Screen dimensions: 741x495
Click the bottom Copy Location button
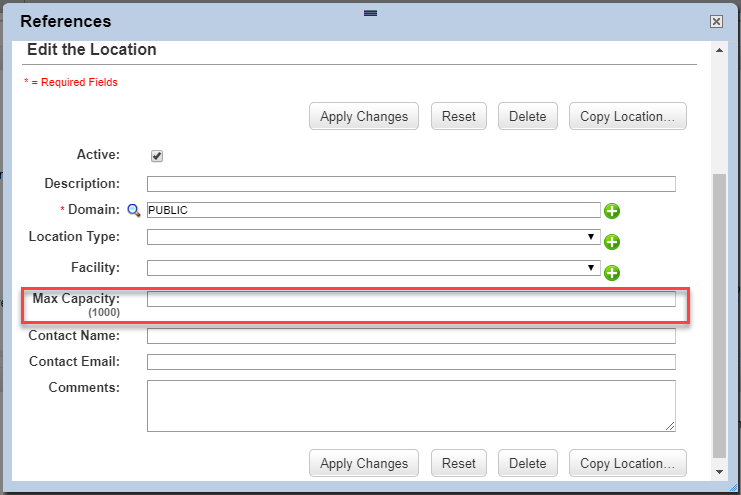[628, 463]
